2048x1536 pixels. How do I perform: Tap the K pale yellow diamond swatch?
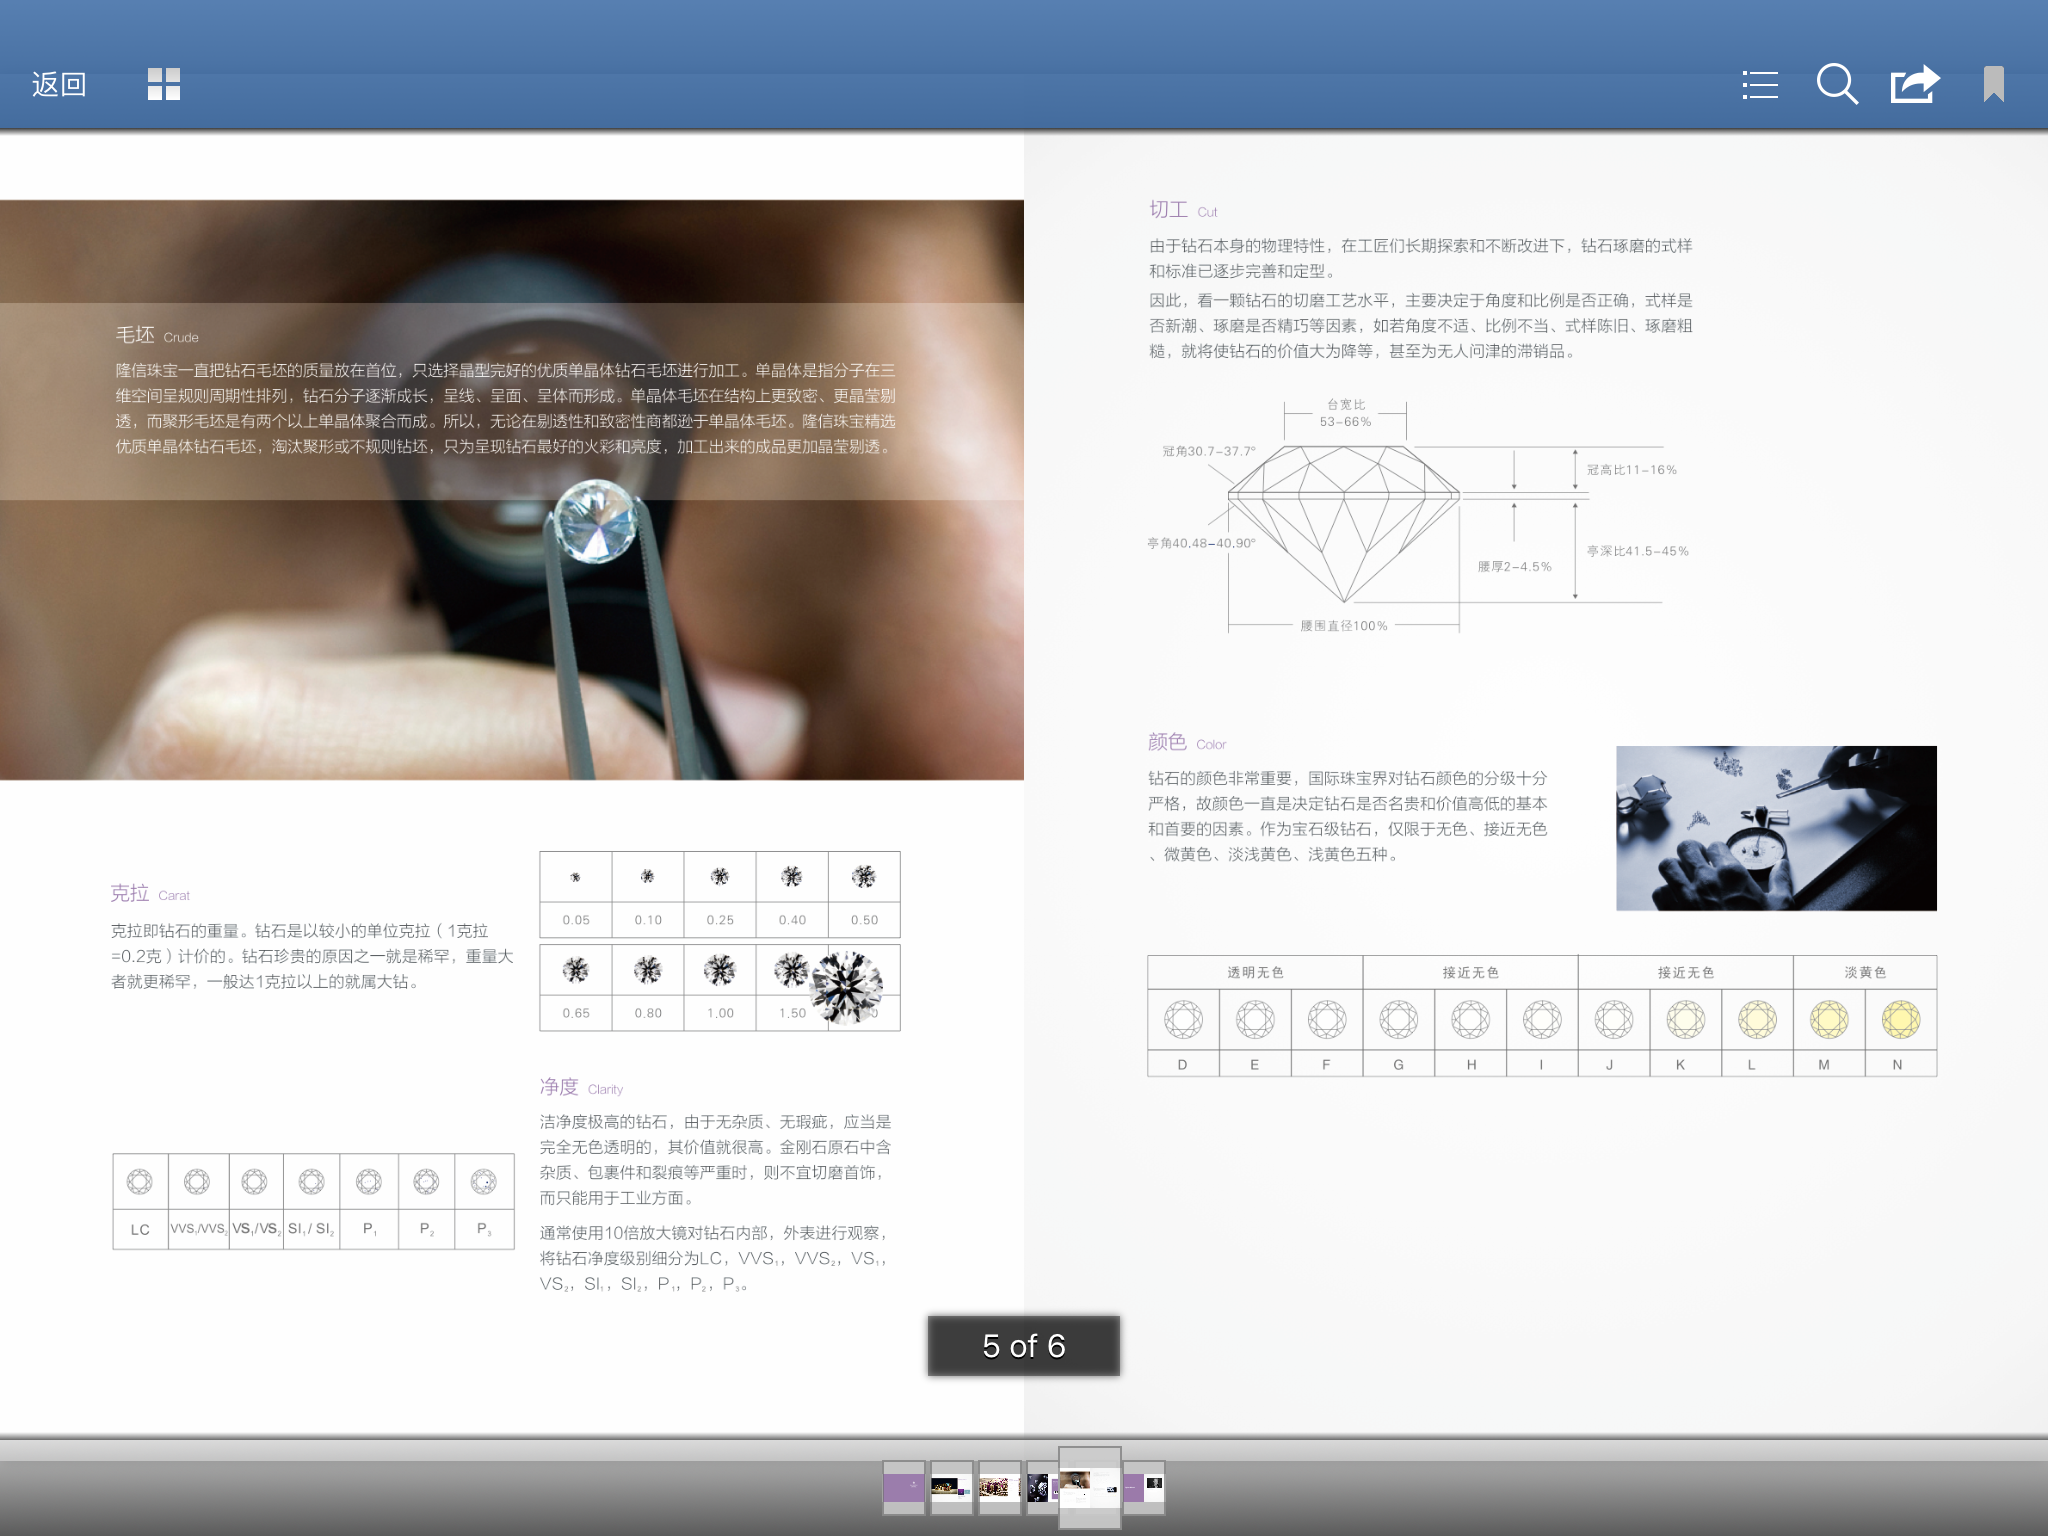click(1685, 1019)
